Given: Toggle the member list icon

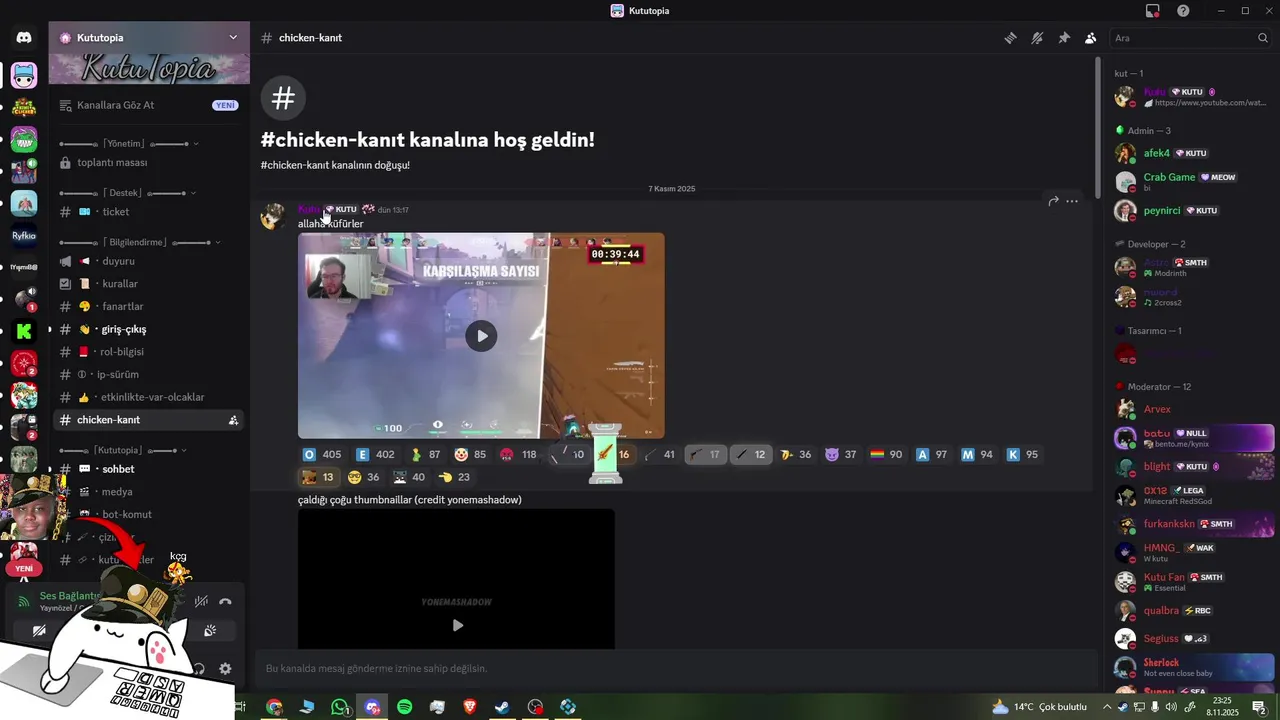Looking at the screenshot, I should (x=1090, y=38).
